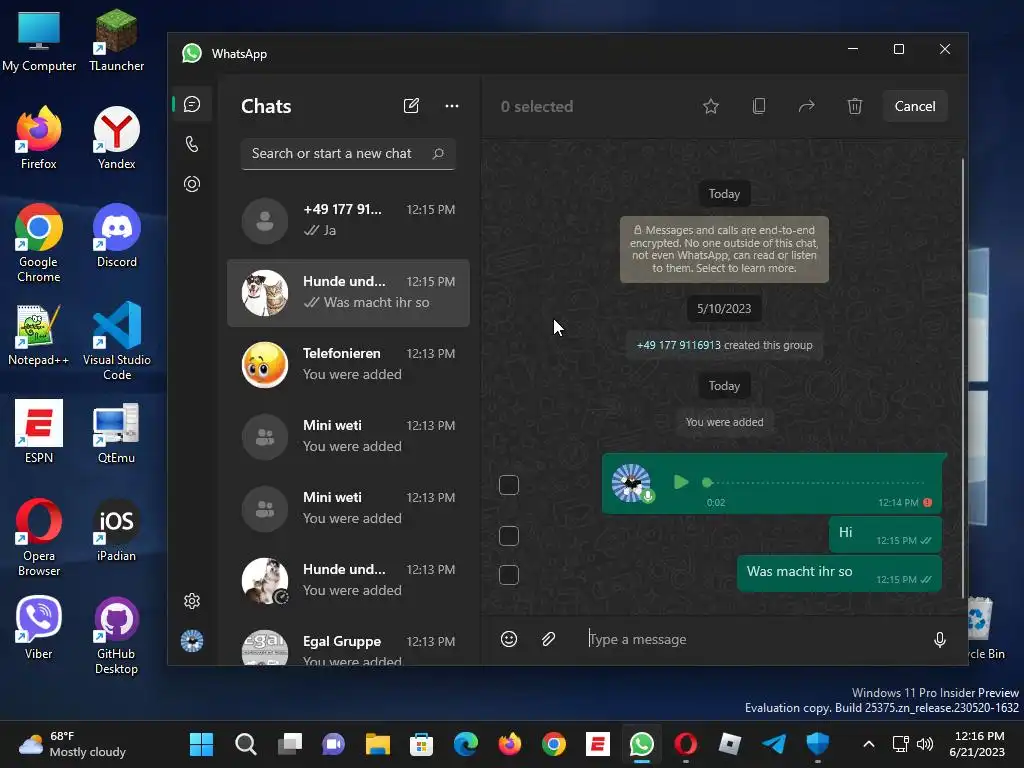The height and width of the screenshot is (768, 1024).
Task: Open Yandex desktop shortcut
Action: [x=116, y=138]
